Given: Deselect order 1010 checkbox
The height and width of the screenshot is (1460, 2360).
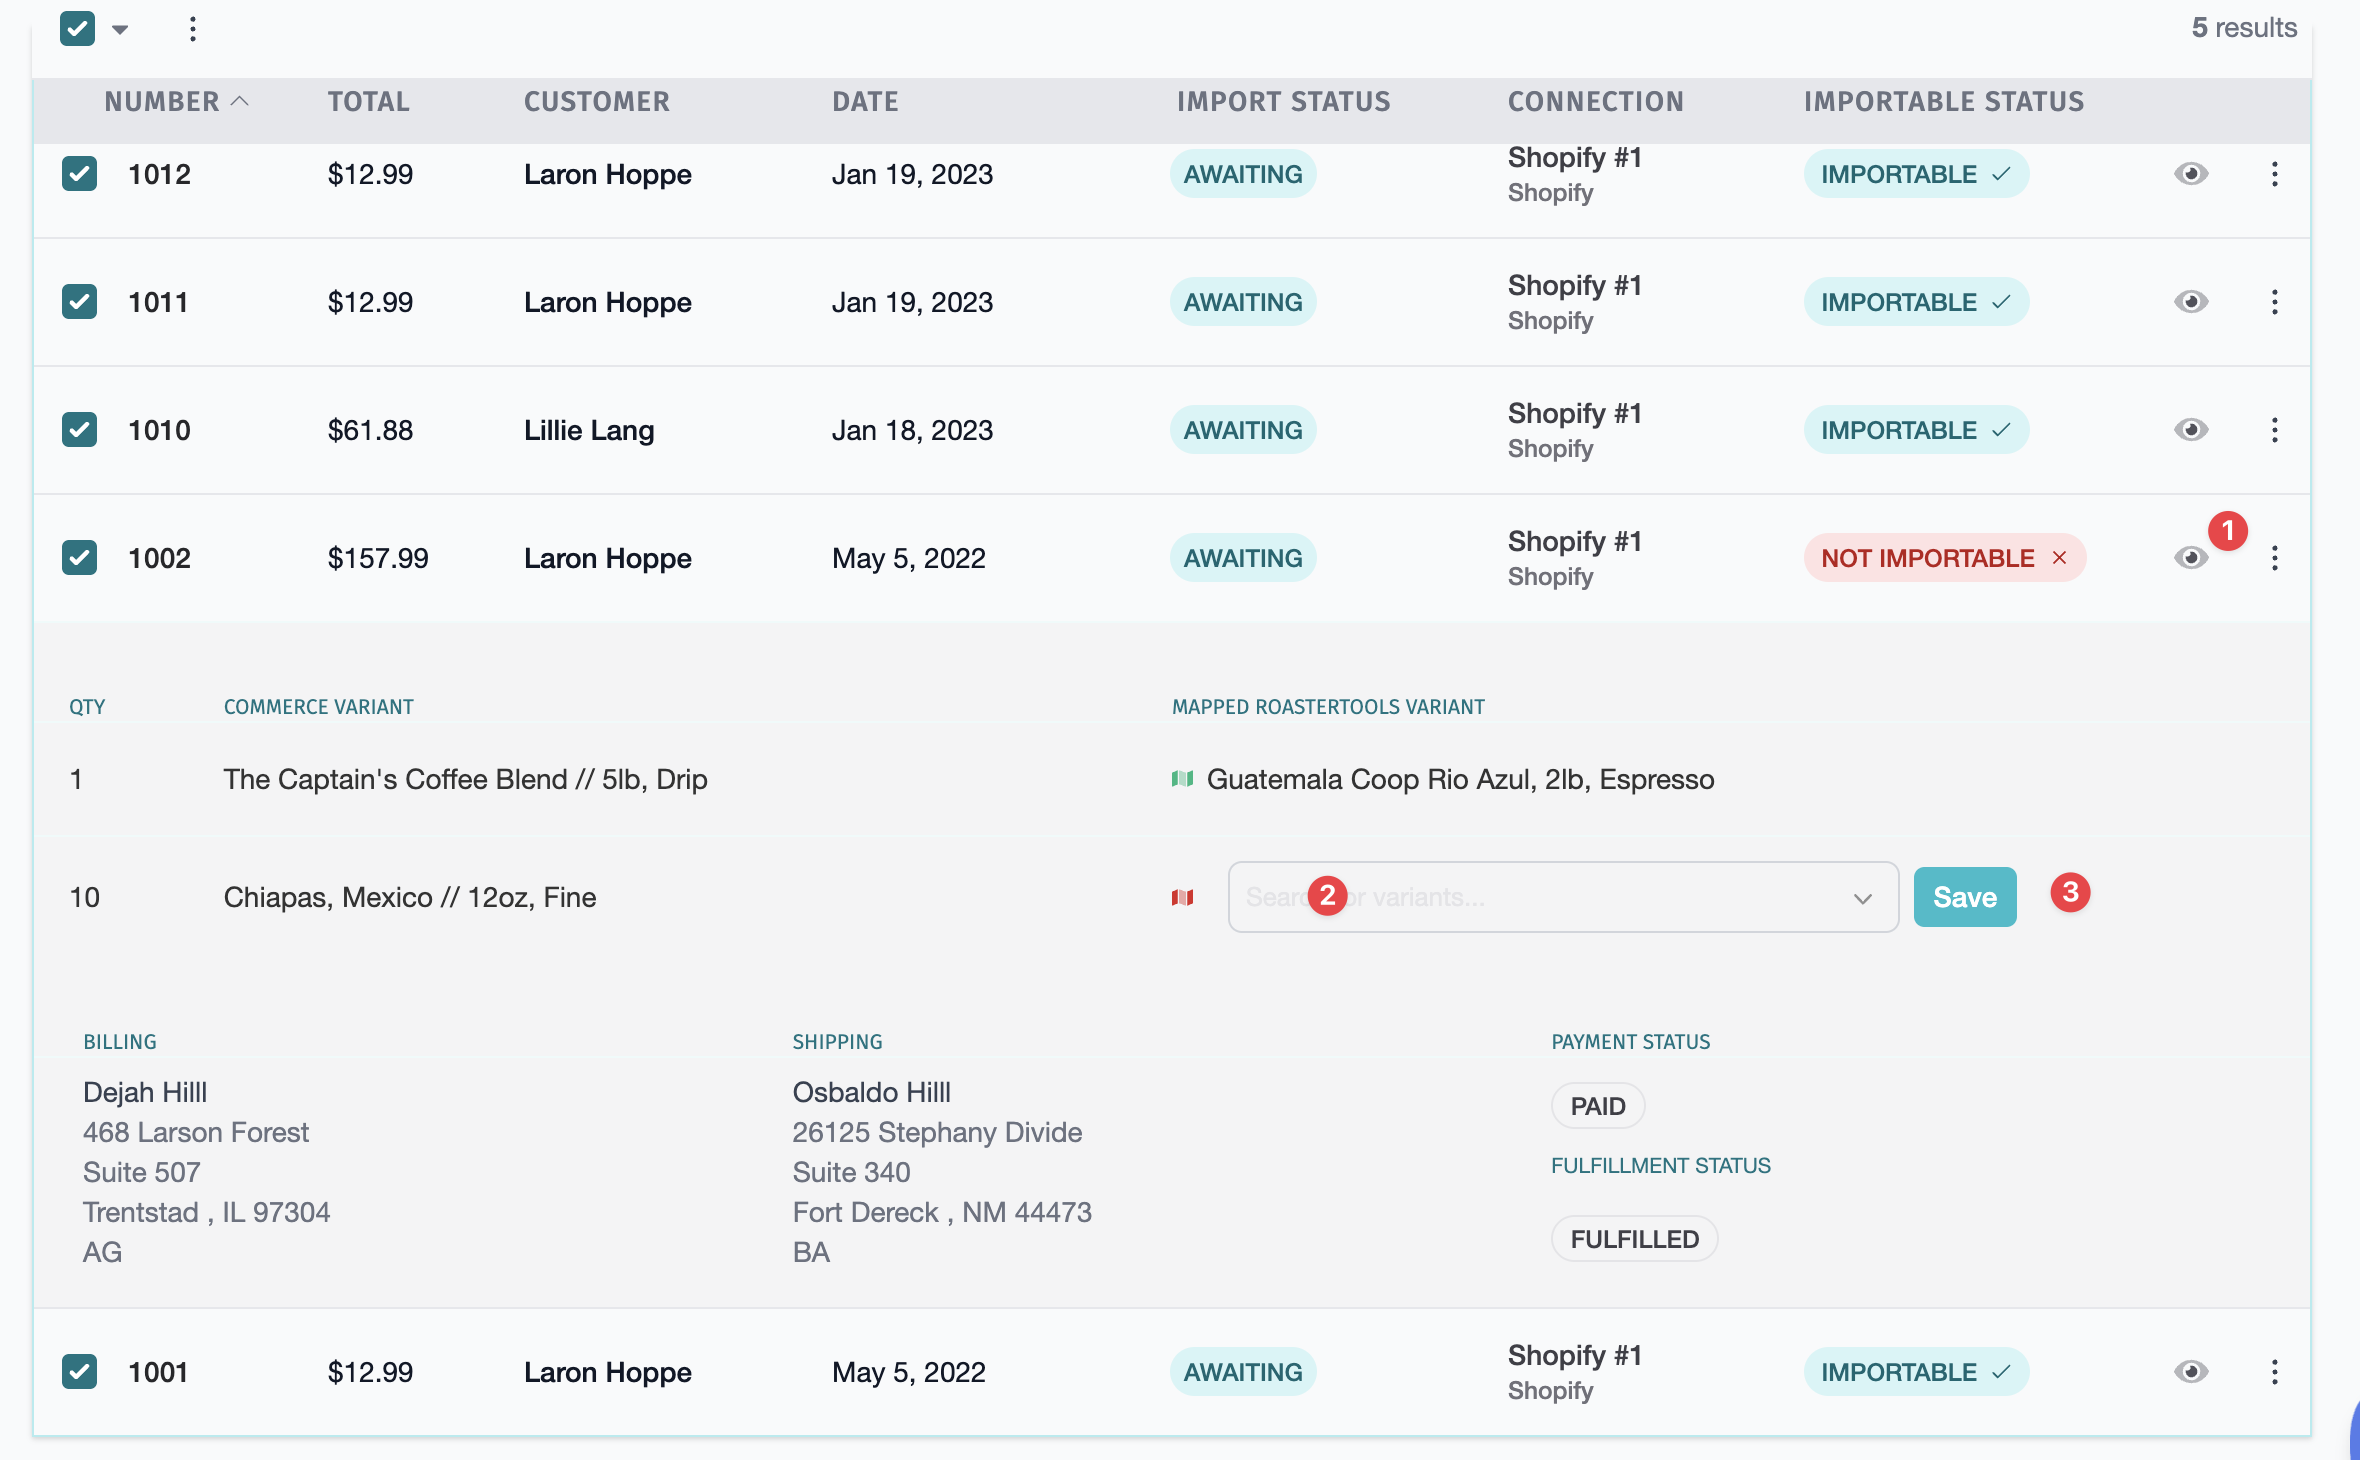Looking at the screenshot, I should point(79,430).
